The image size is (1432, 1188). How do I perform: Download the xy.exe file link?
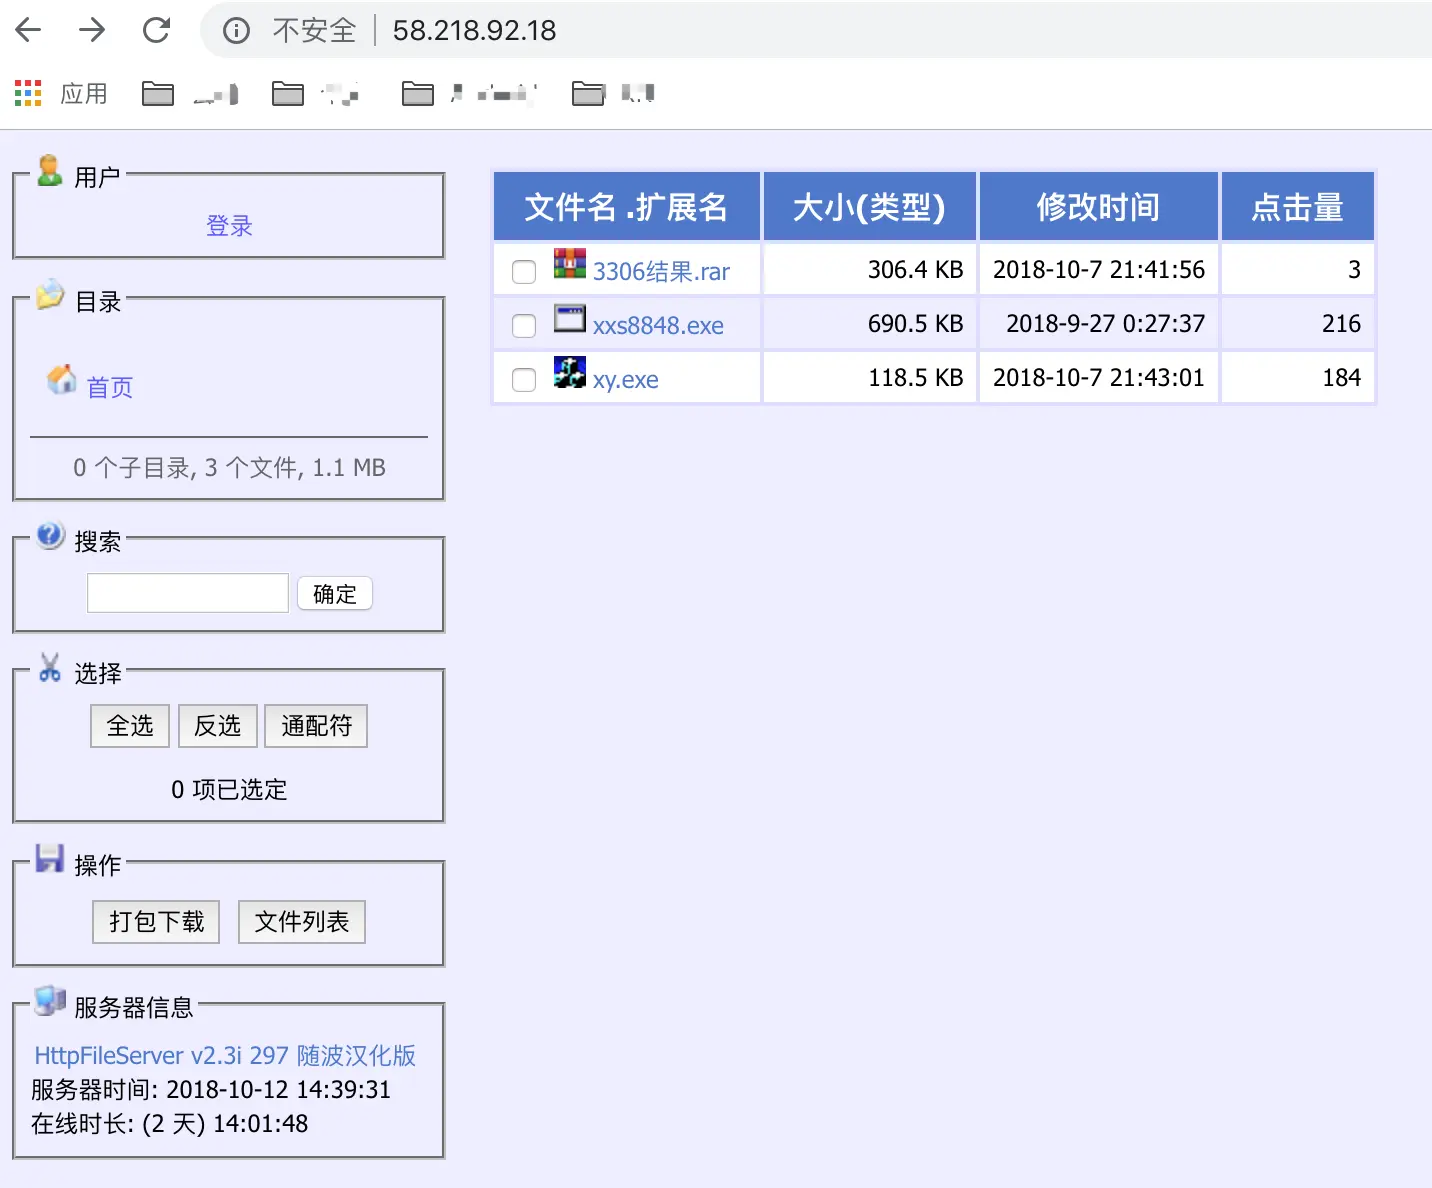(625, 380)
